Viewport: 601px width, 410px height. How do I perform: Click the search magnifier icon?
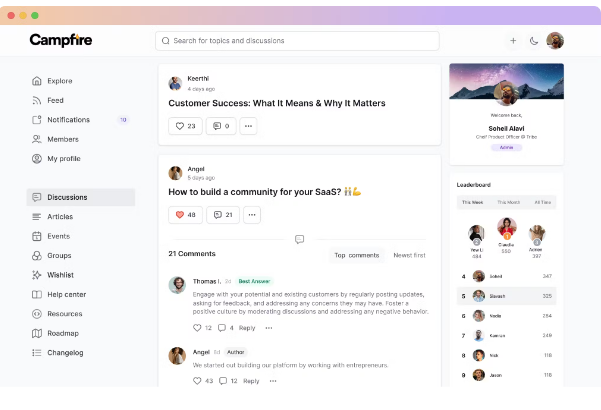166,41
